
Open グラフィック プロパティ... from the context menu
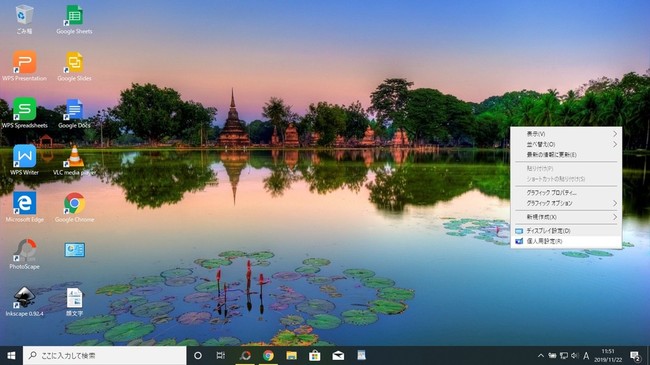tap(566, 192)
